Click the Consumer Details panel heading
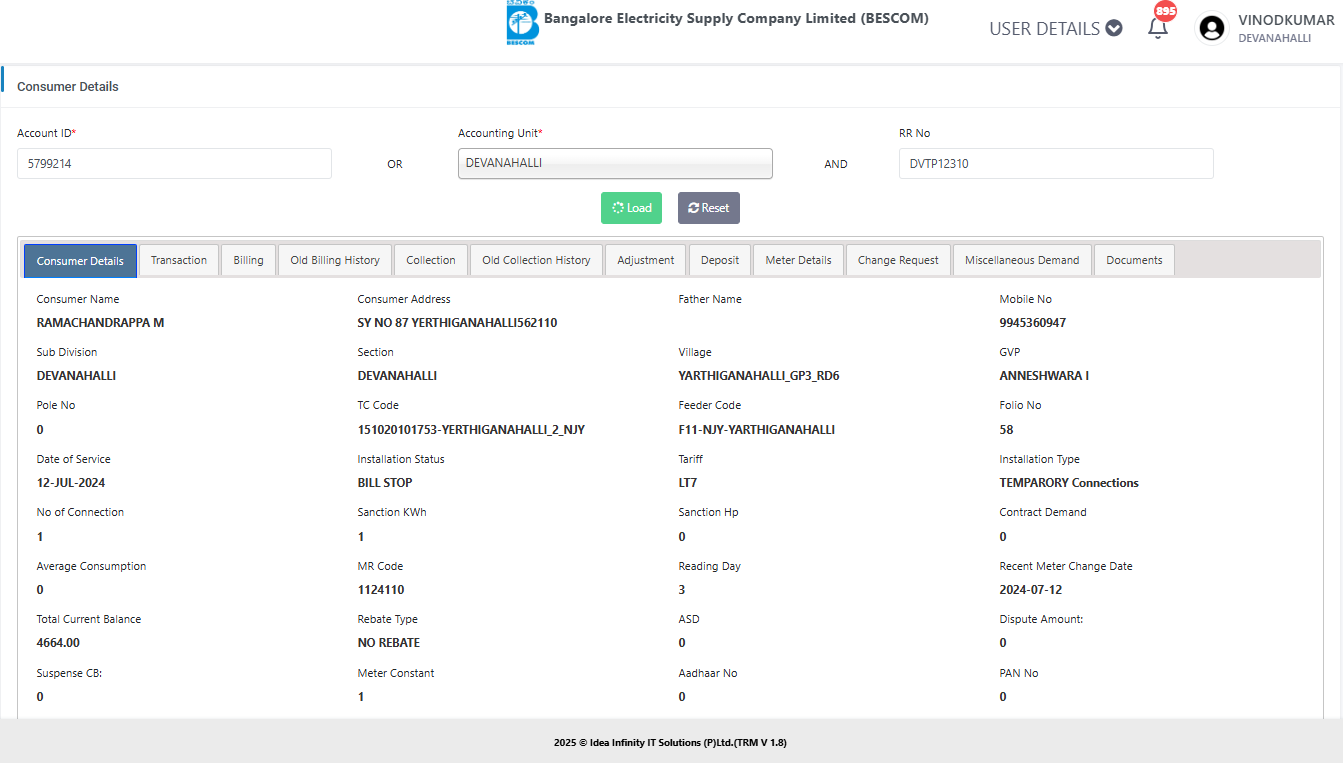Image resolution: width=1343 pixels, height=763 pixels. (68, 87)
